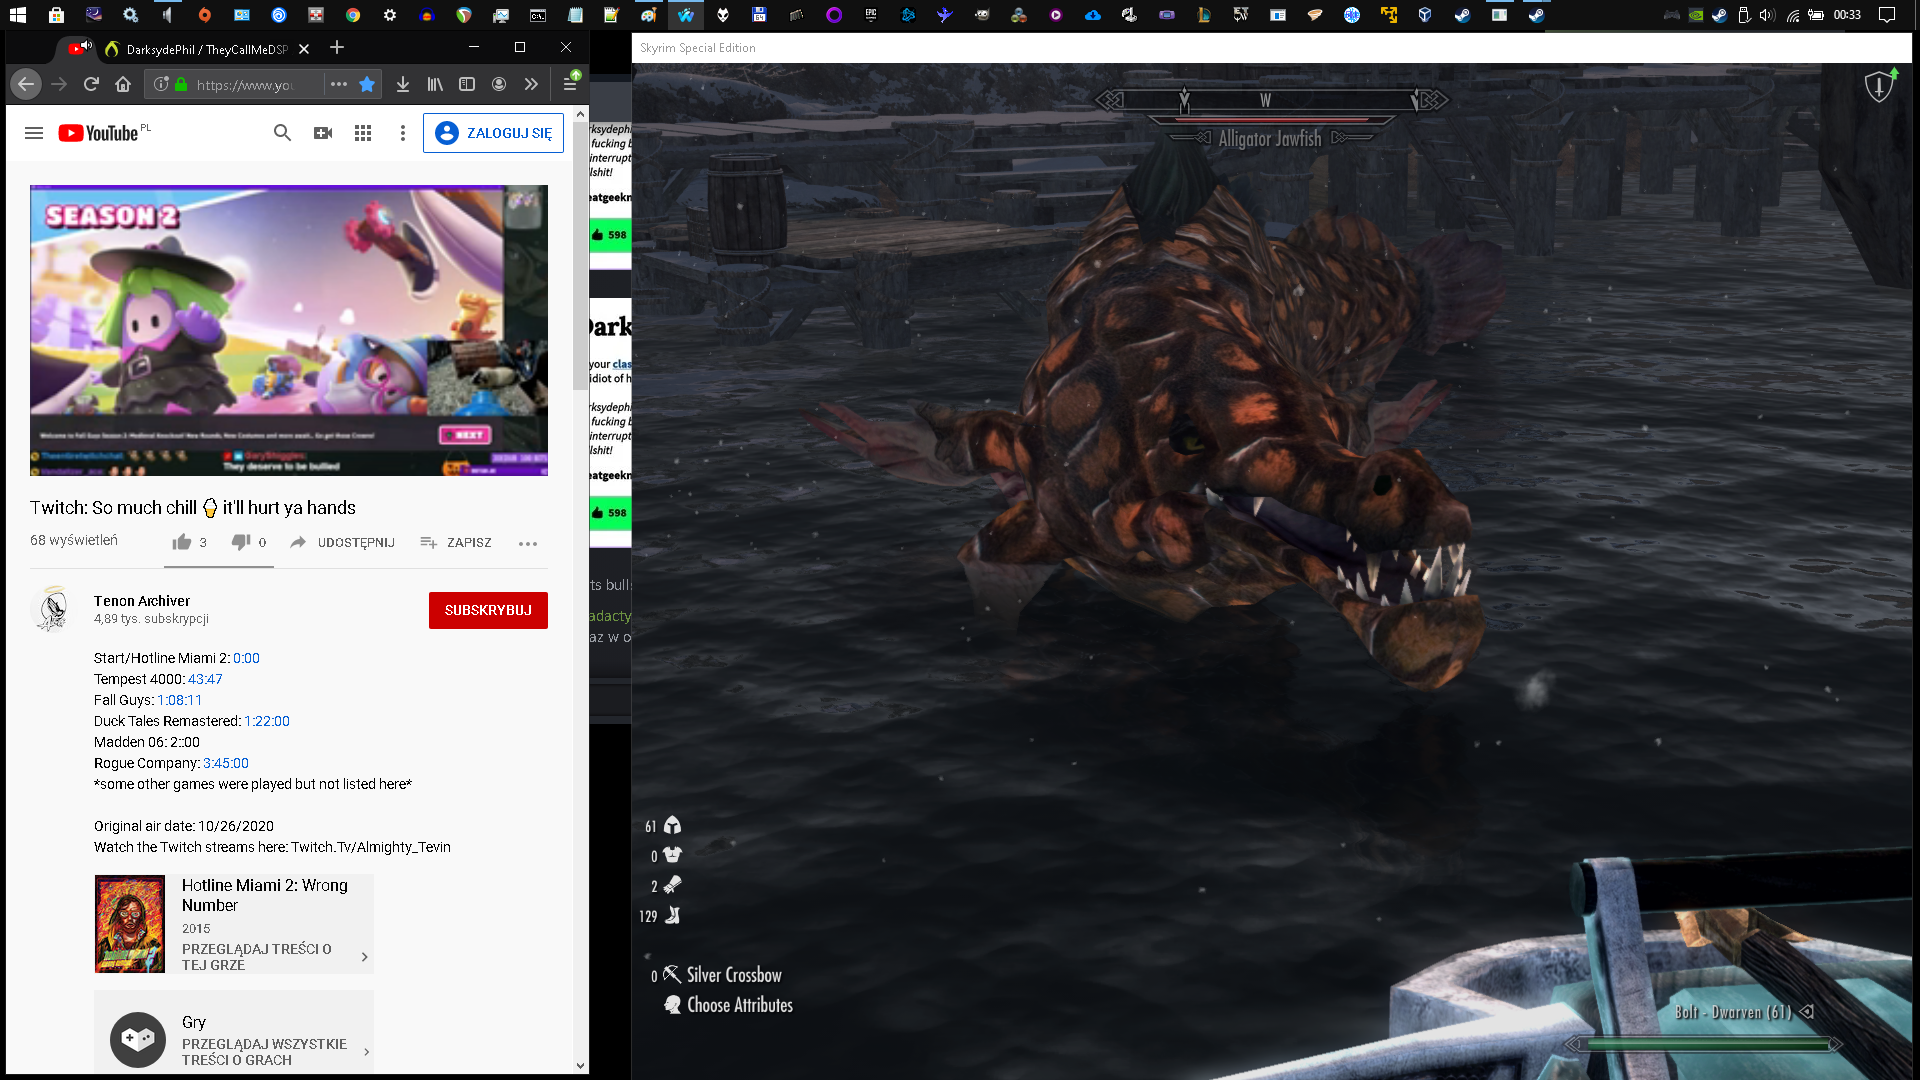Open Hotline Miami 2: Wrong Number game card

coord(234,924)
